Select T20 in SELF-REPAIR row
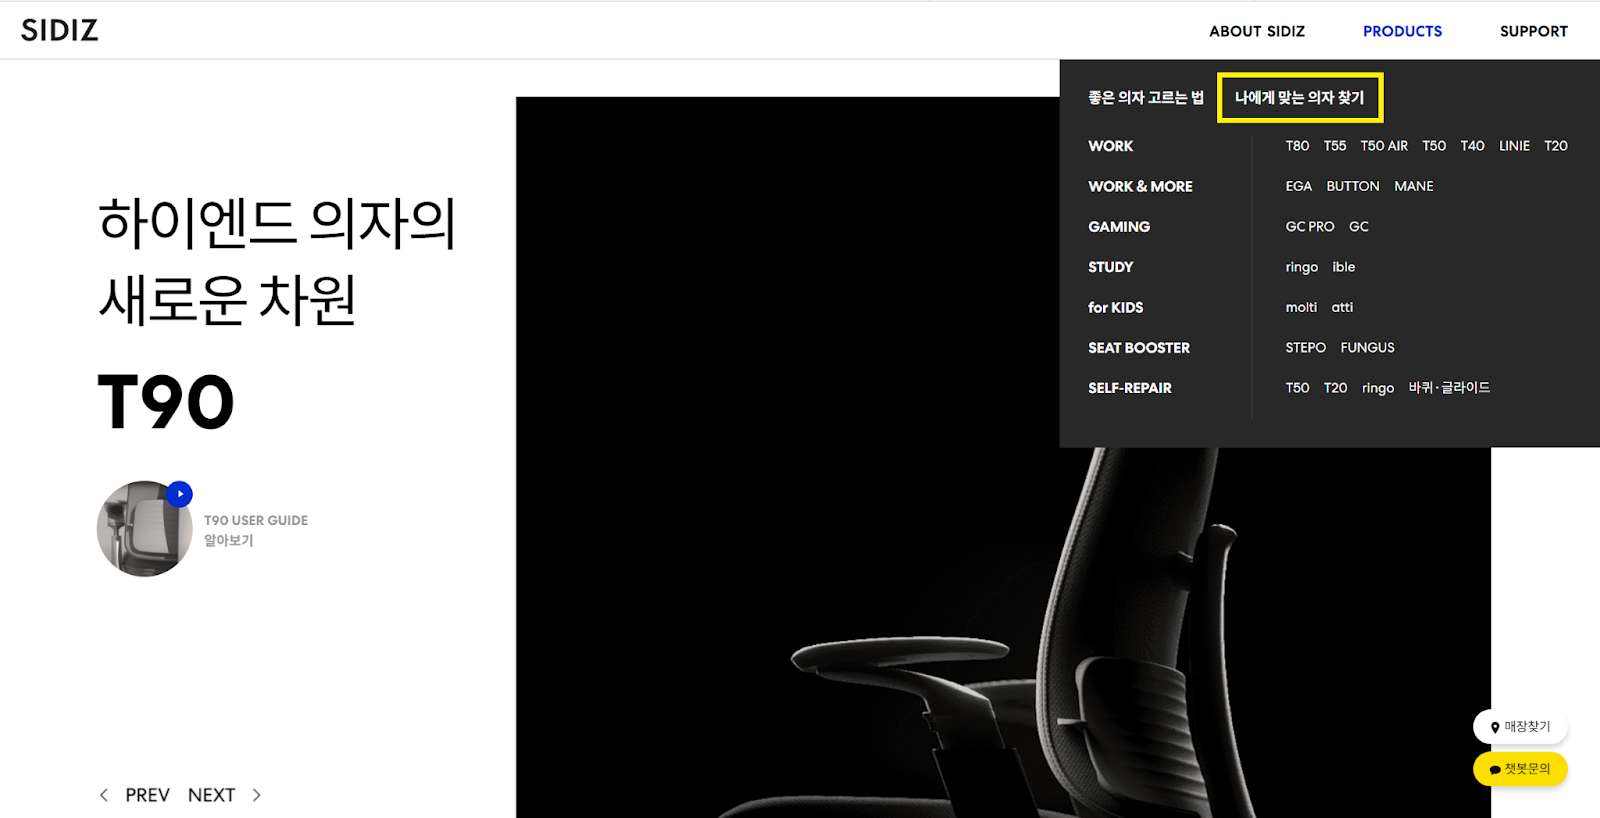The image size is (1600, 818). click(x=1335, y=388)
